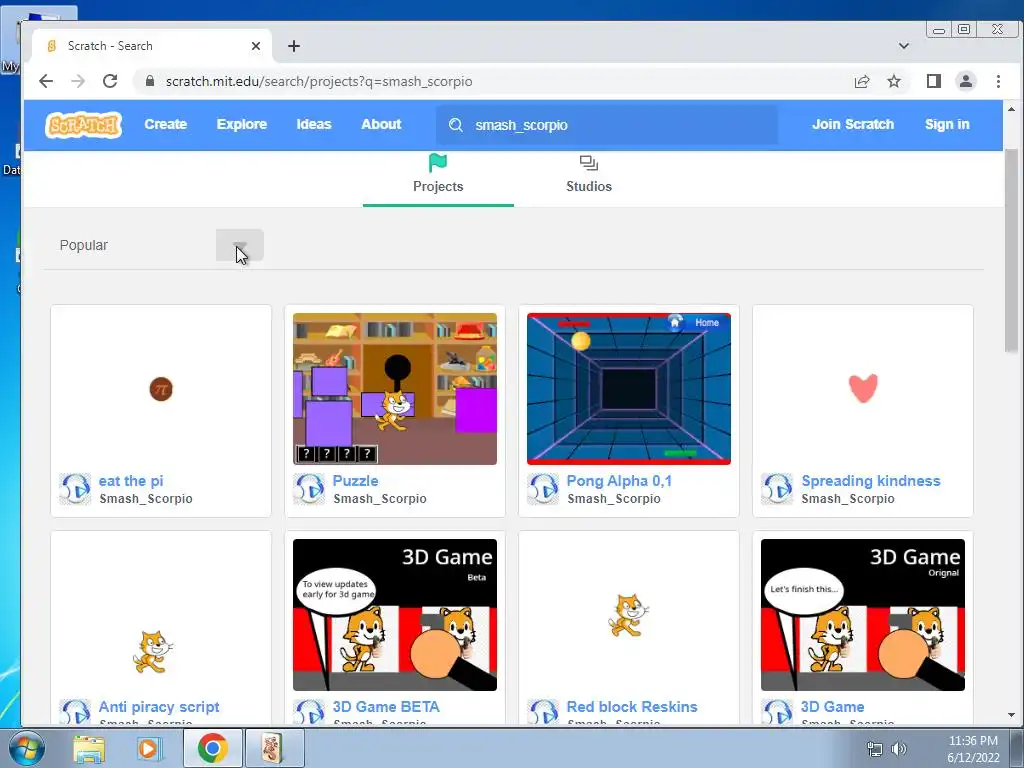Open the eat the pi project link

tap(131, 481)
